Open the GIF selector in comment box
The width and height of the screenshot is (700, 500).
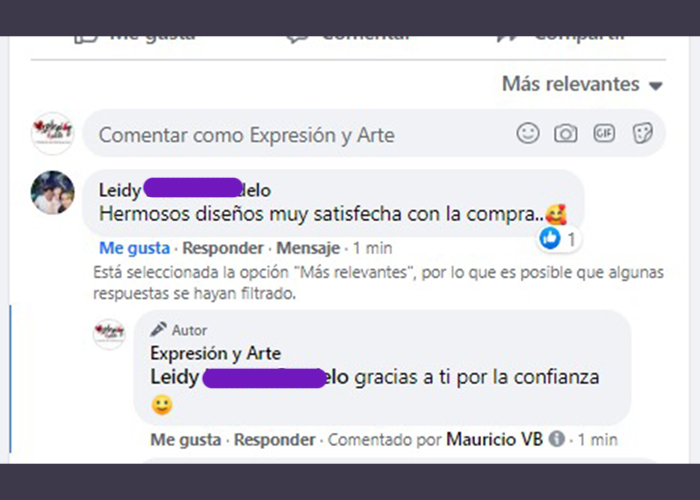pos(604,133)
